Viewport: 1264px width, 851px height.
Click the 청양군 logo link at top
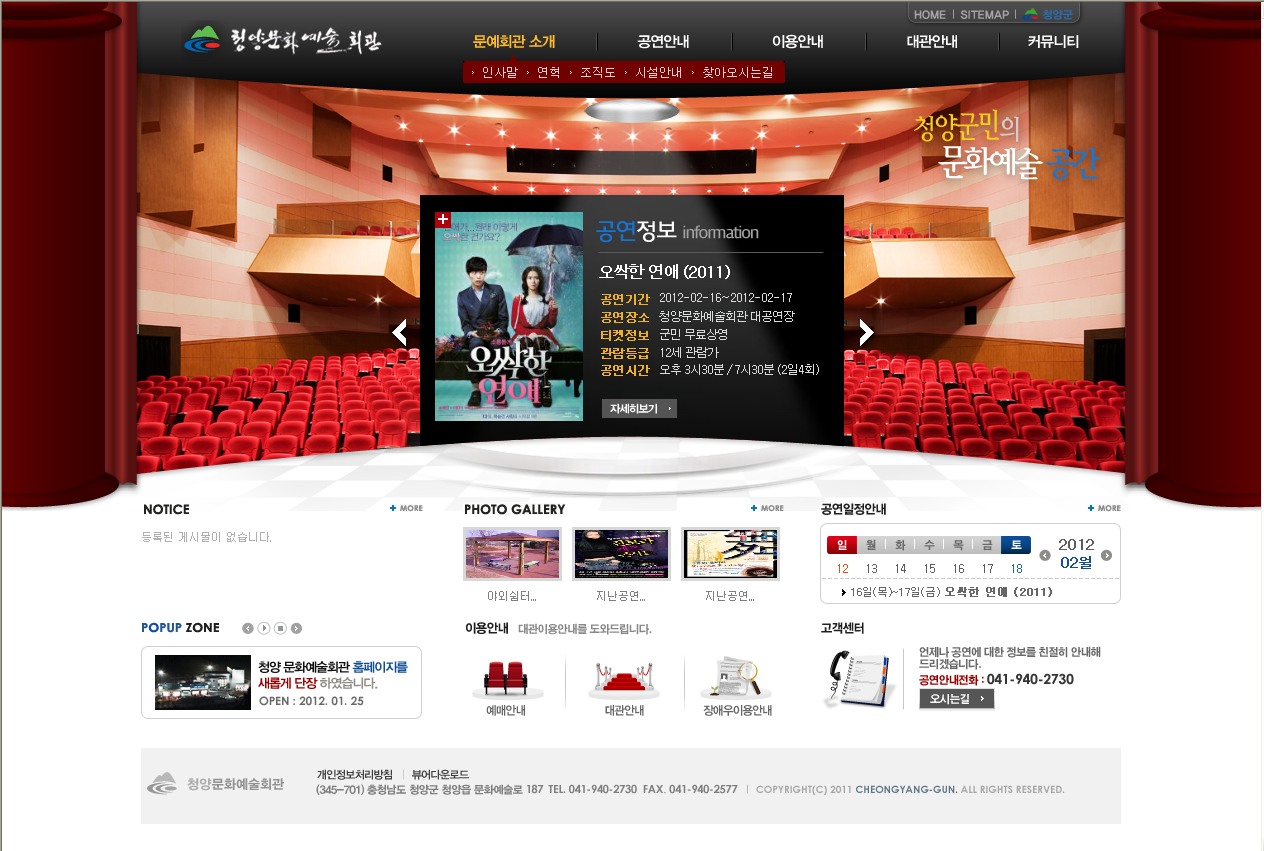point(1048,15)
